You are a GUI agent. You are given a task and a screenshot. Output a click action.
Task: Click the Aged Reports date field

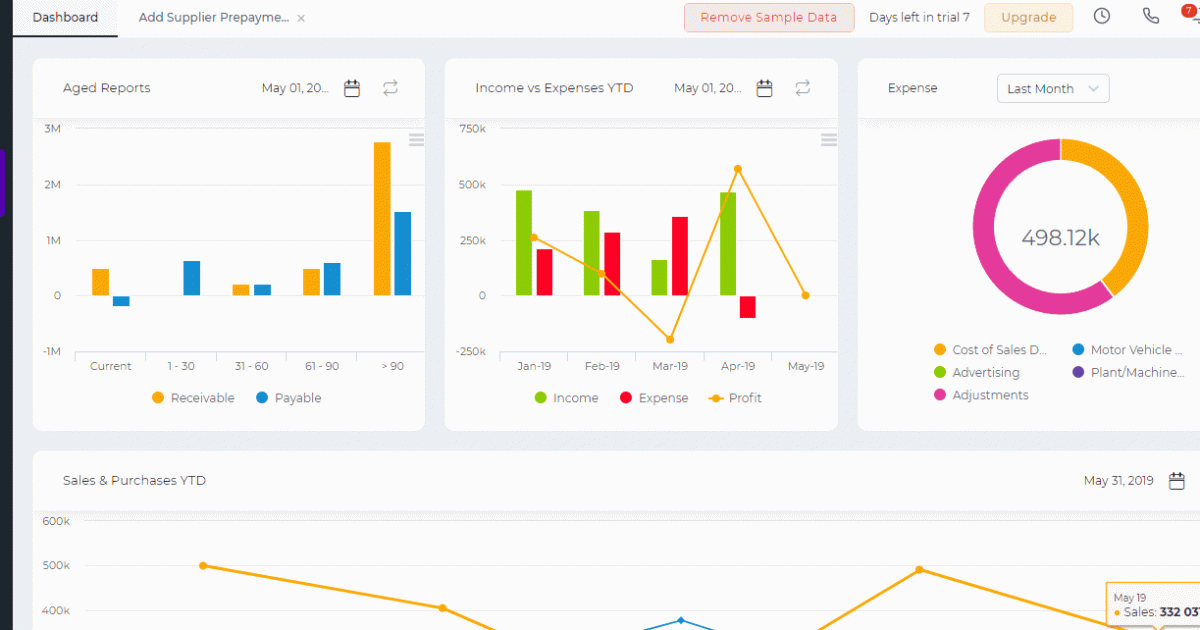[295, 88]
